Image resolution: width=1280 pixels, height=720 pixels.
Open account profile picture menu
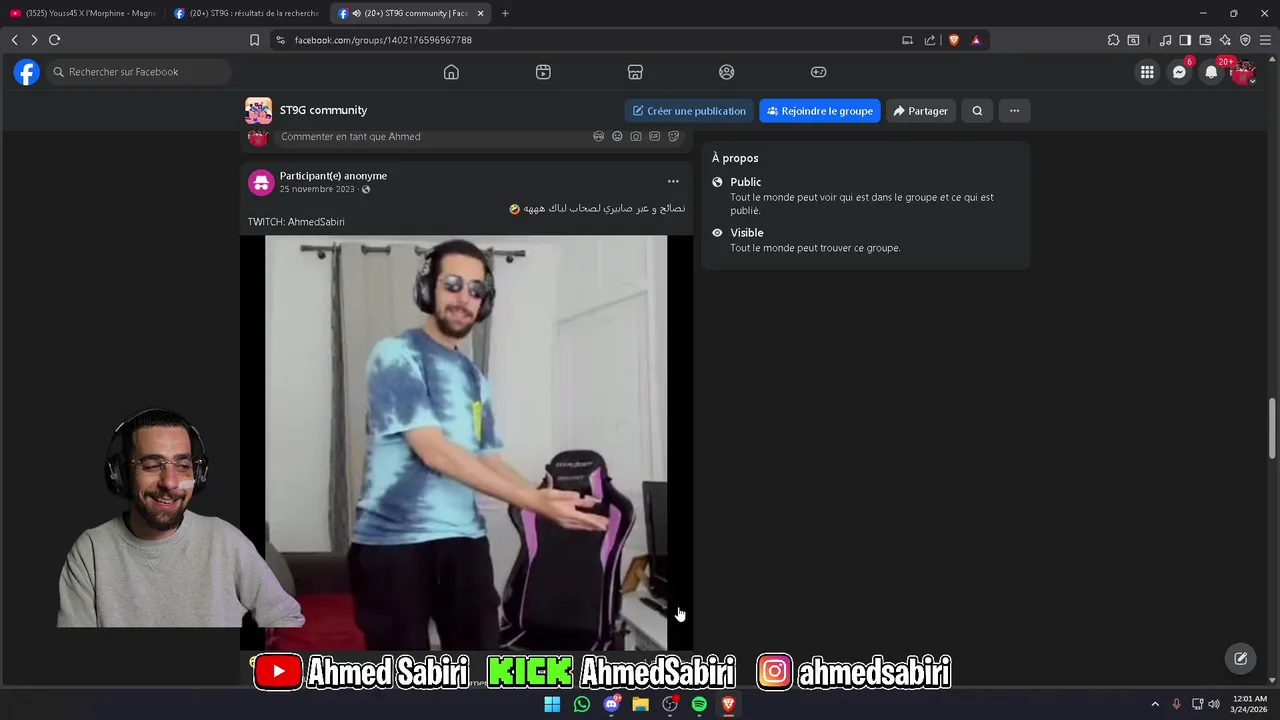[x=1243, y=72]
